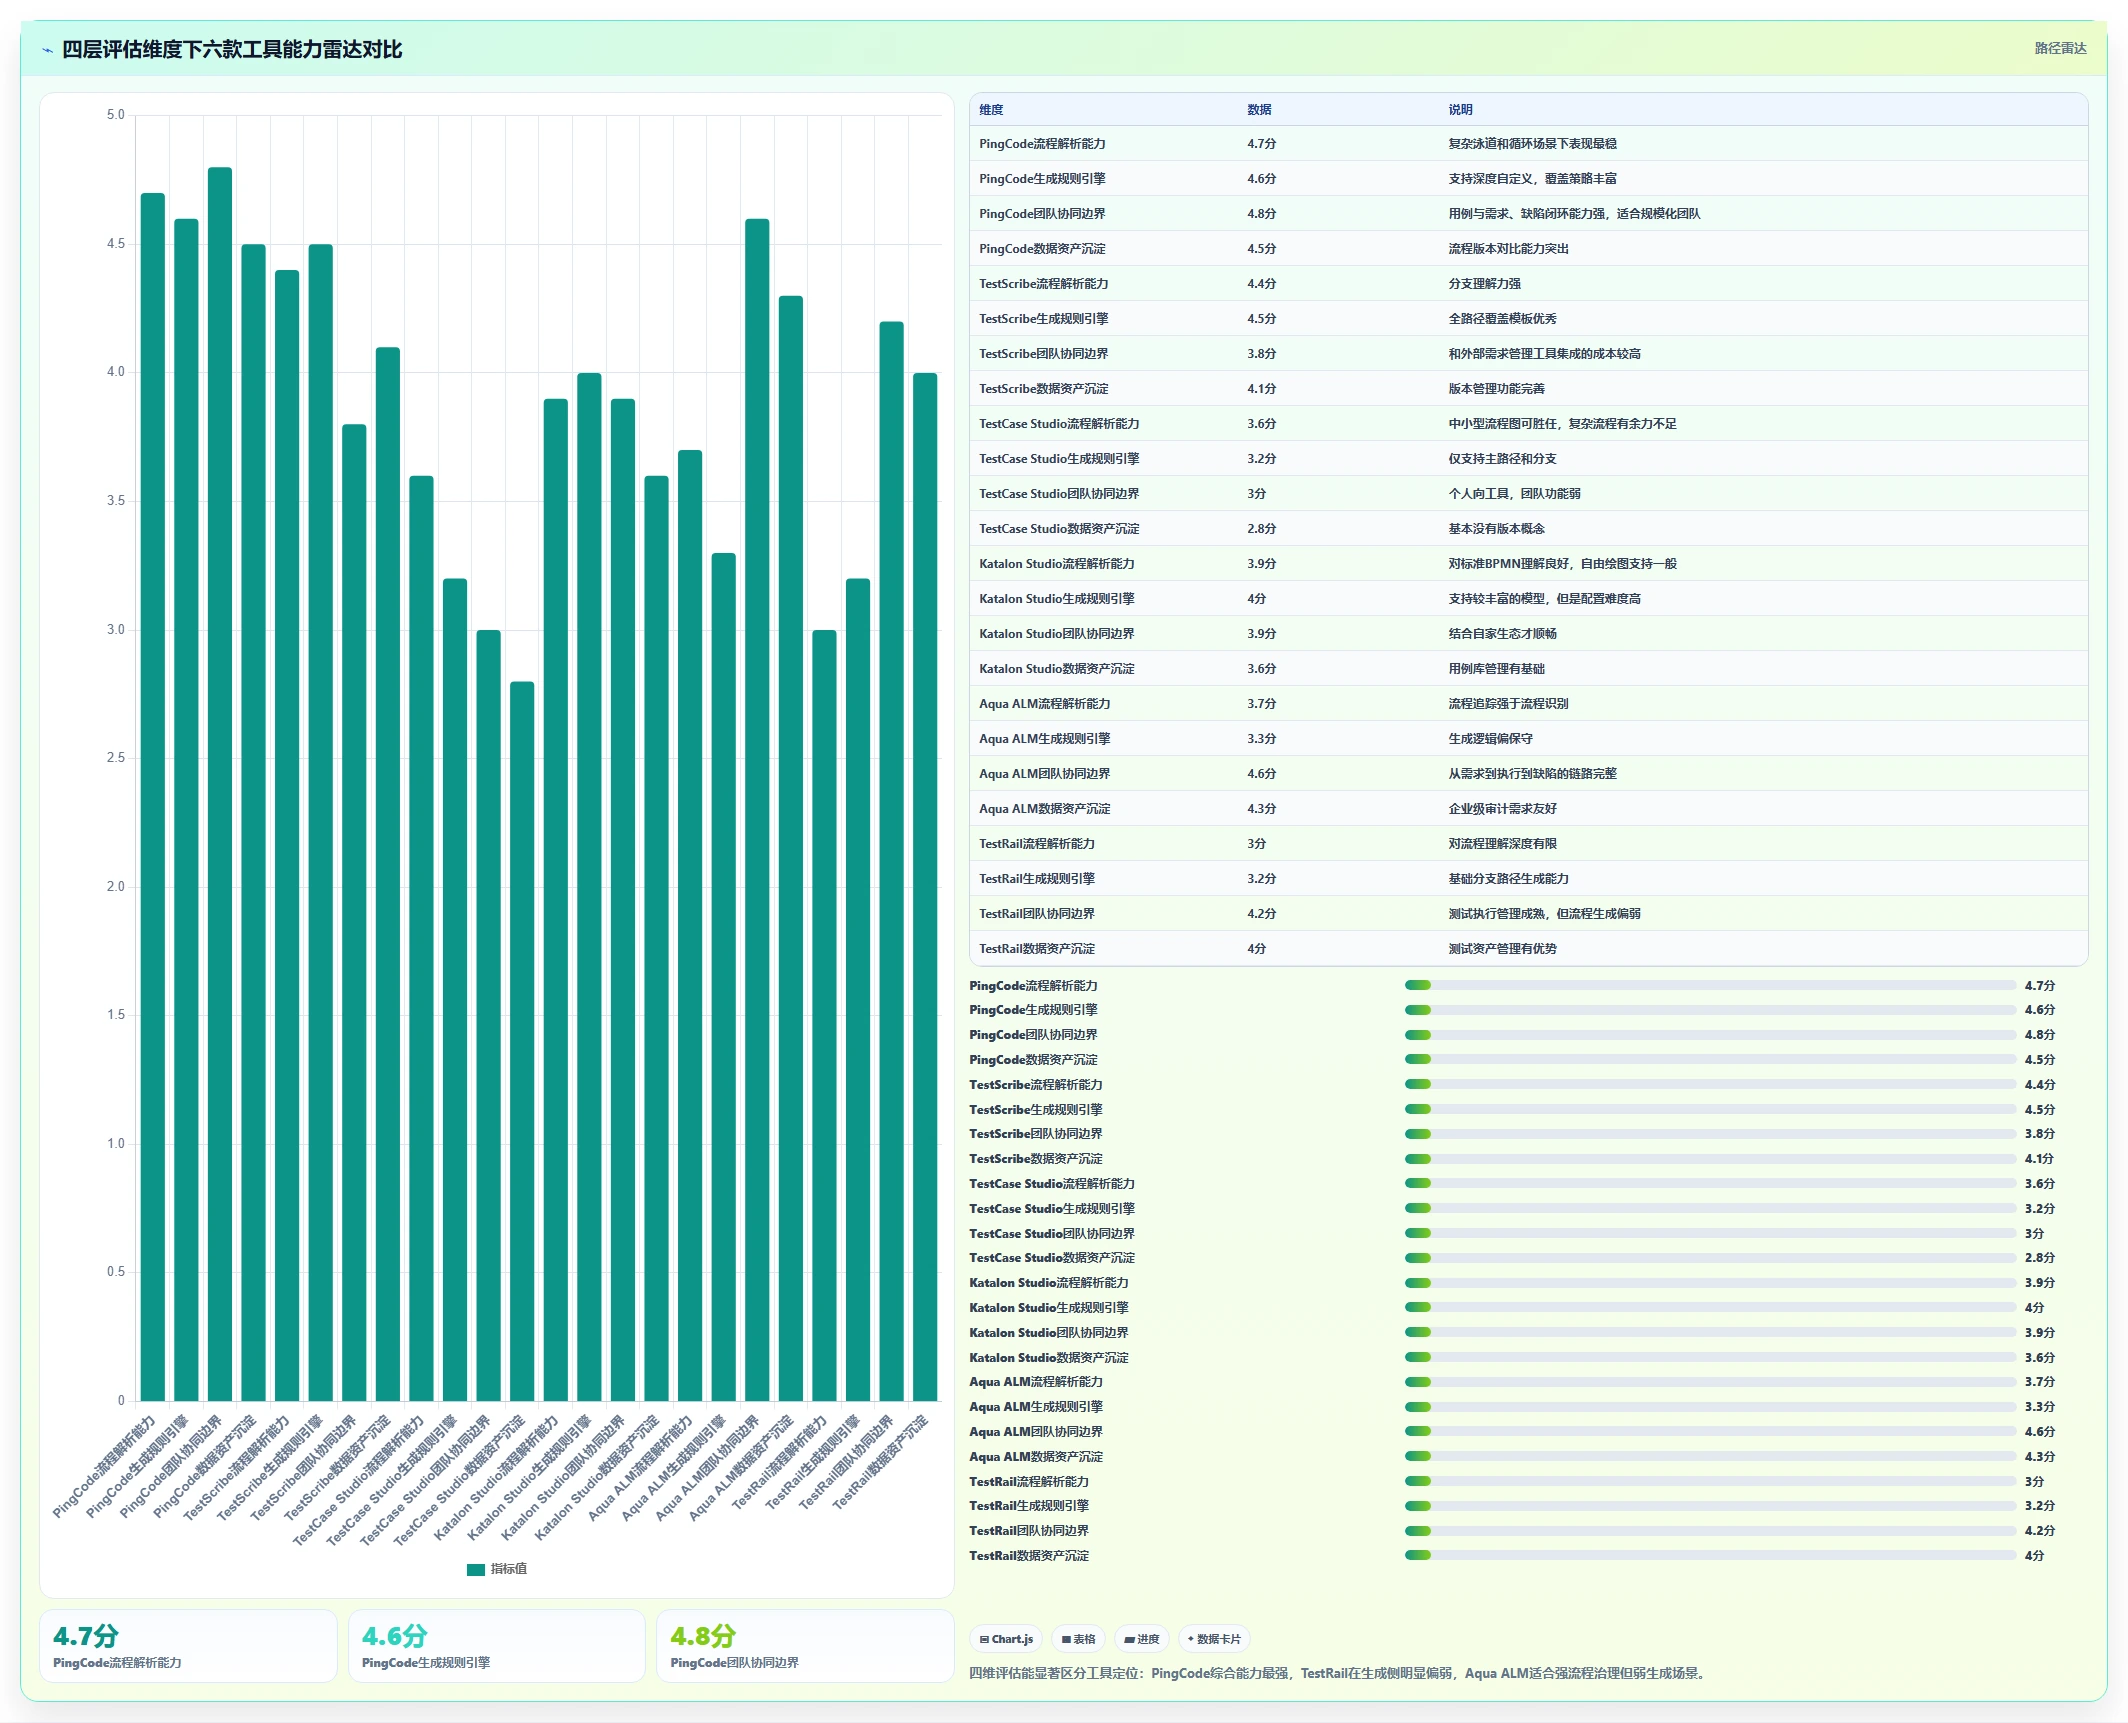Click table cell 和外部需求管理工具集成的成本较高
Viewport: 2128px width, 1723px height.
pyautogui.click(x=1544, y=354)
